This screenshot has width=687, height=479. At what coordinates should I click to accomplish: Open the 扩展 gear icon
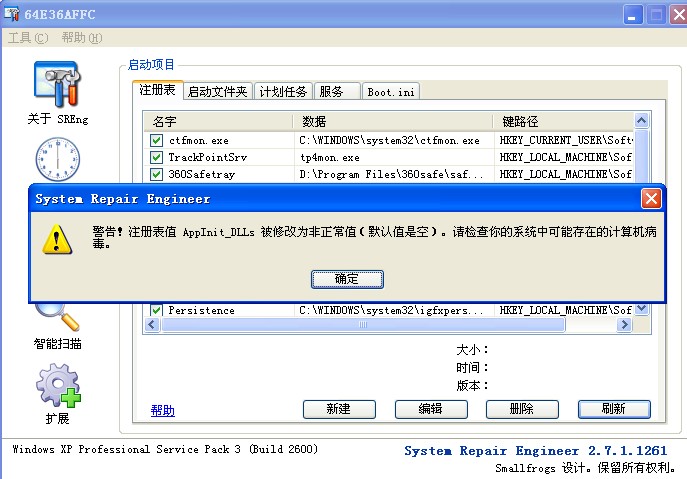click(58, 385)
